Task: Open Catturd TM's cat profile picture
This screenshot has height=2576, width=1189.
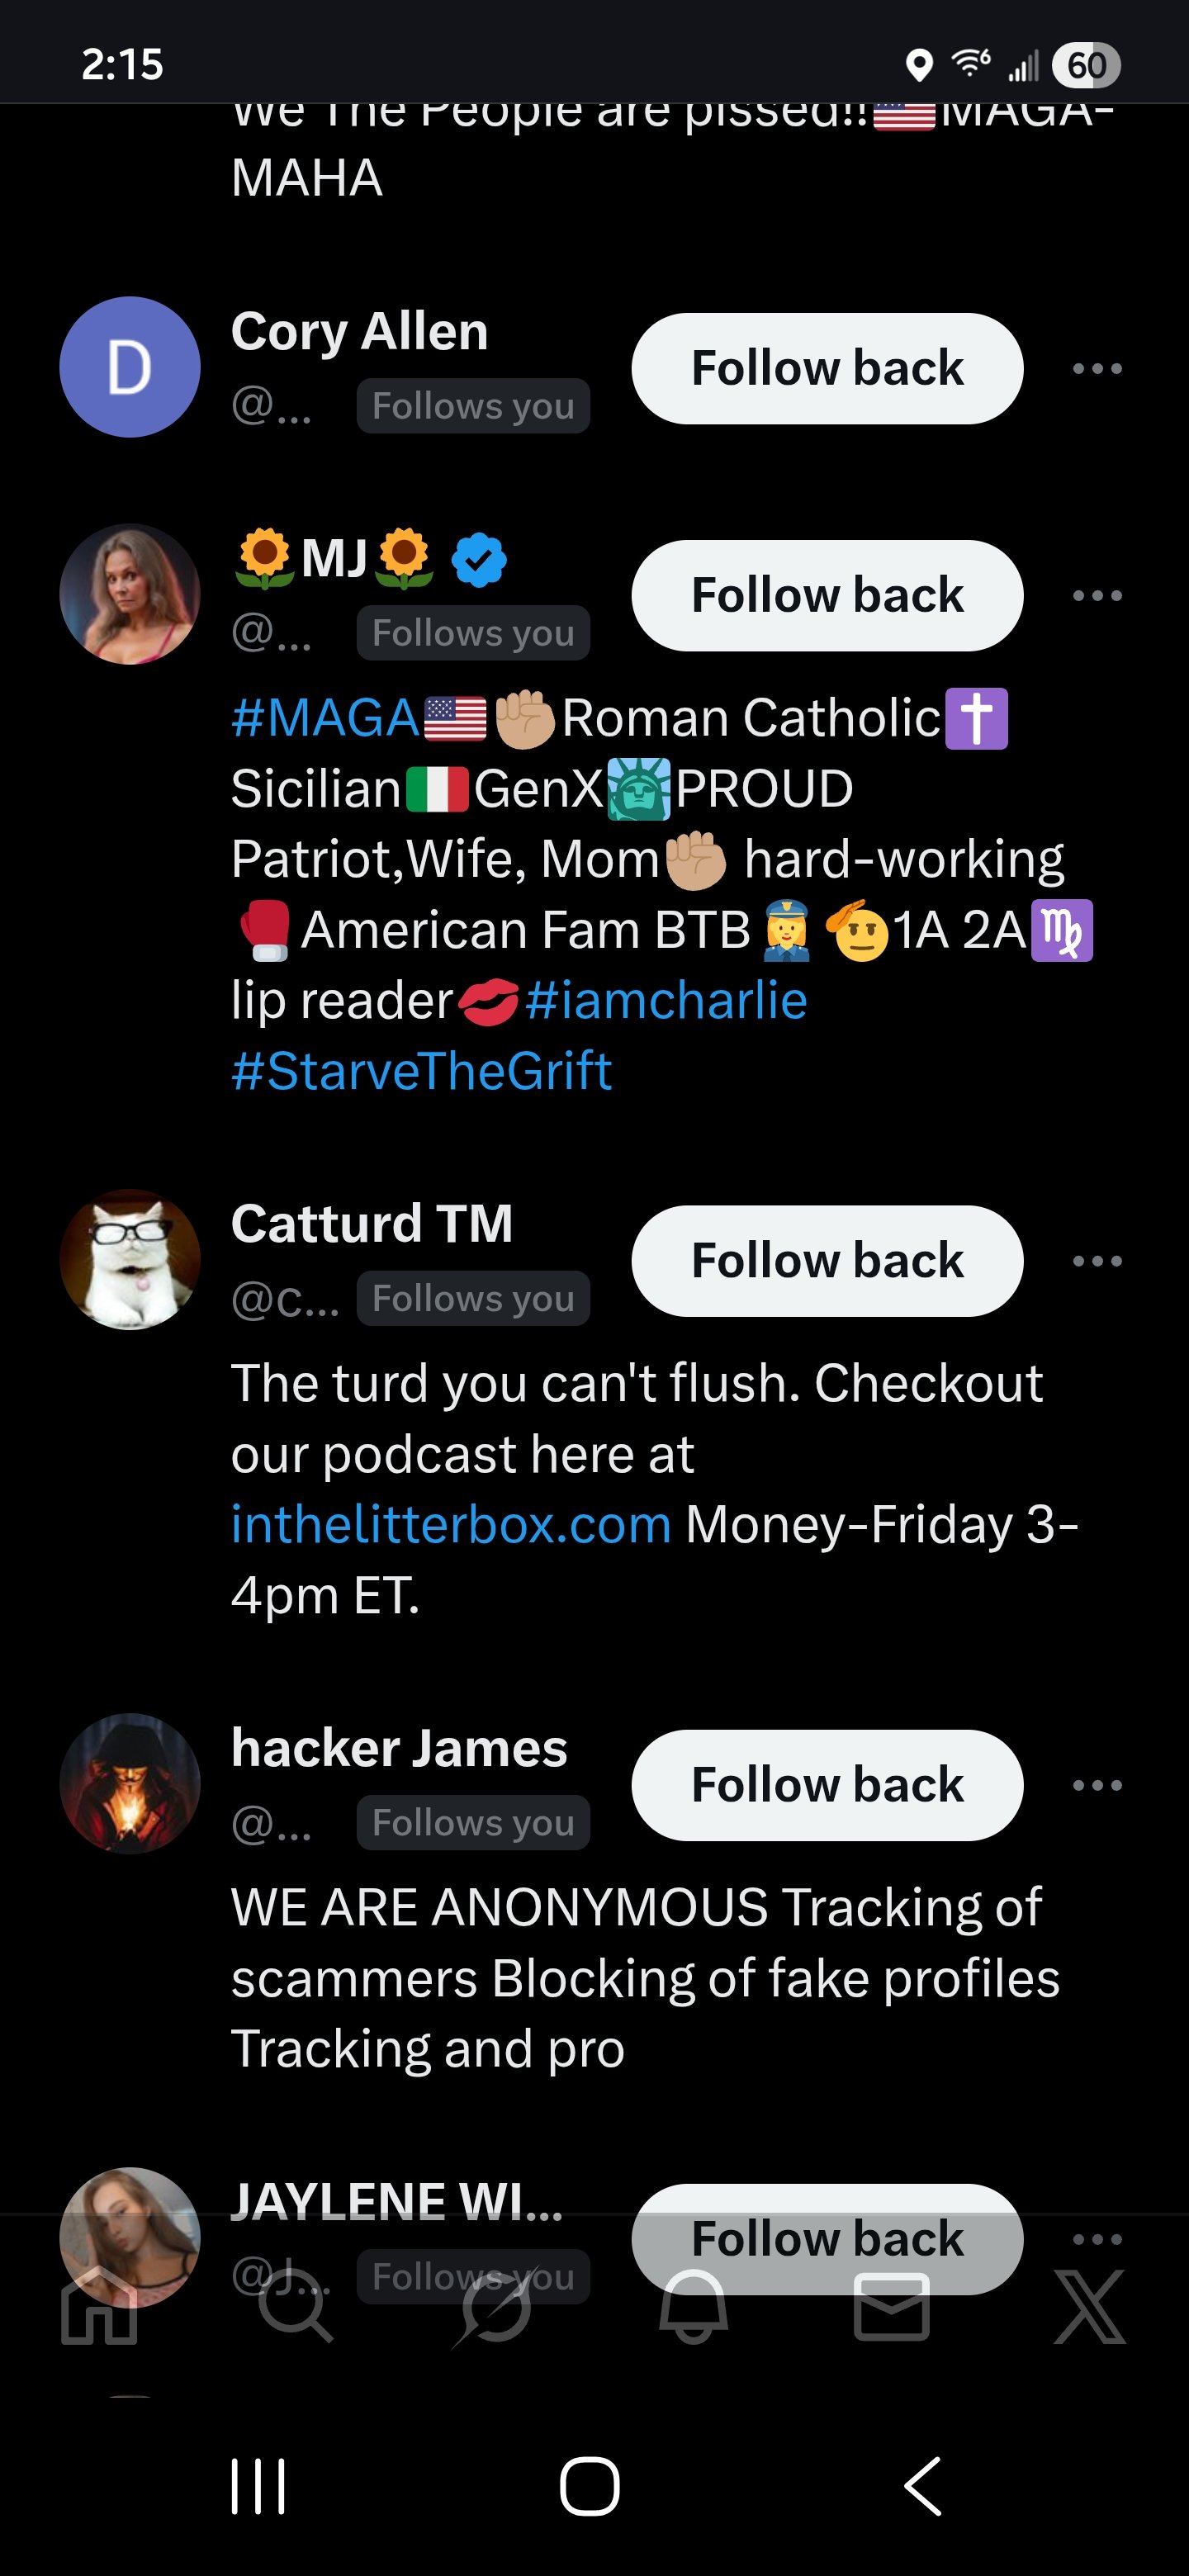Action: tap(130, 1259)
